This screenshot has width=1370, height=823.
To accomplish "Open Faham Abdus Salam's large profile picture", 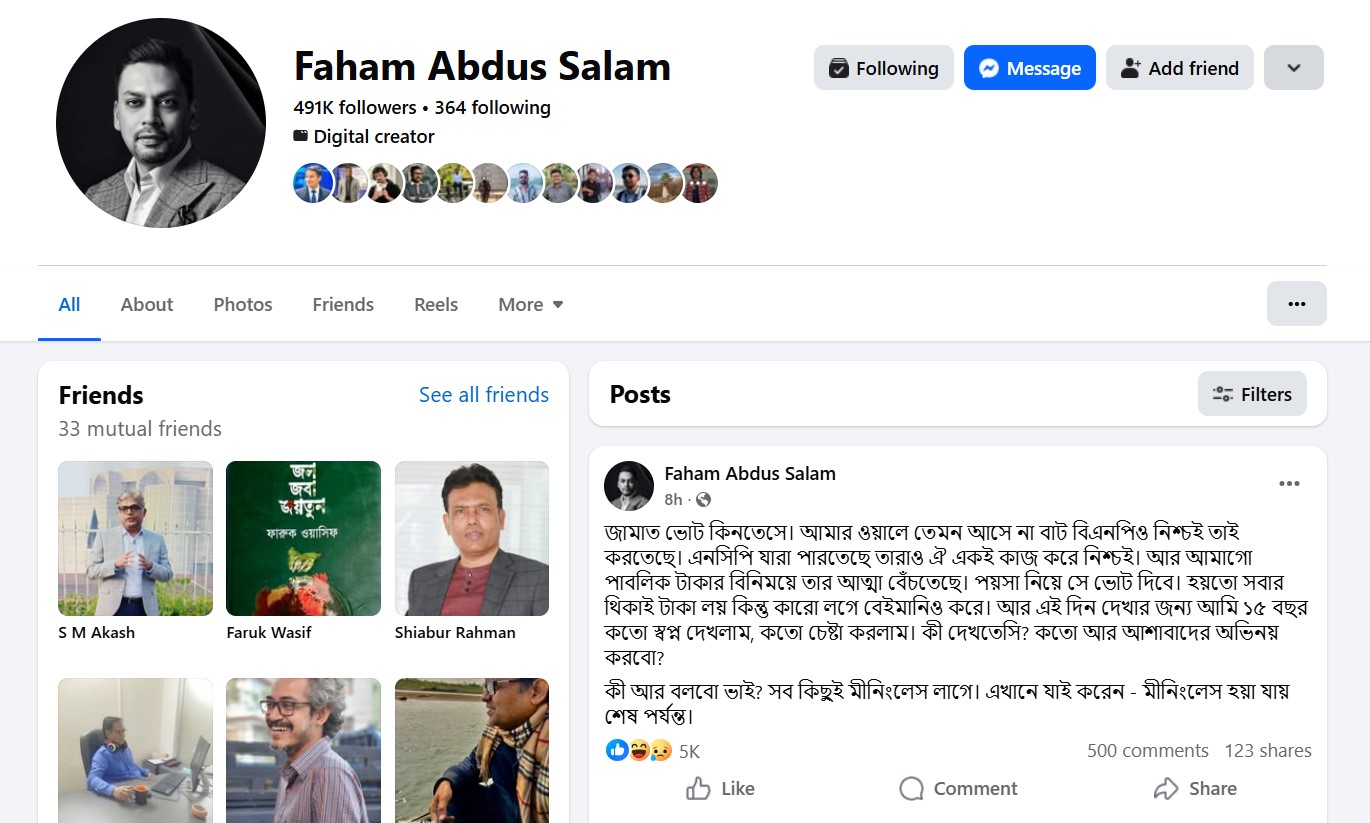I will pyautogui.click(x=161, y=123).
